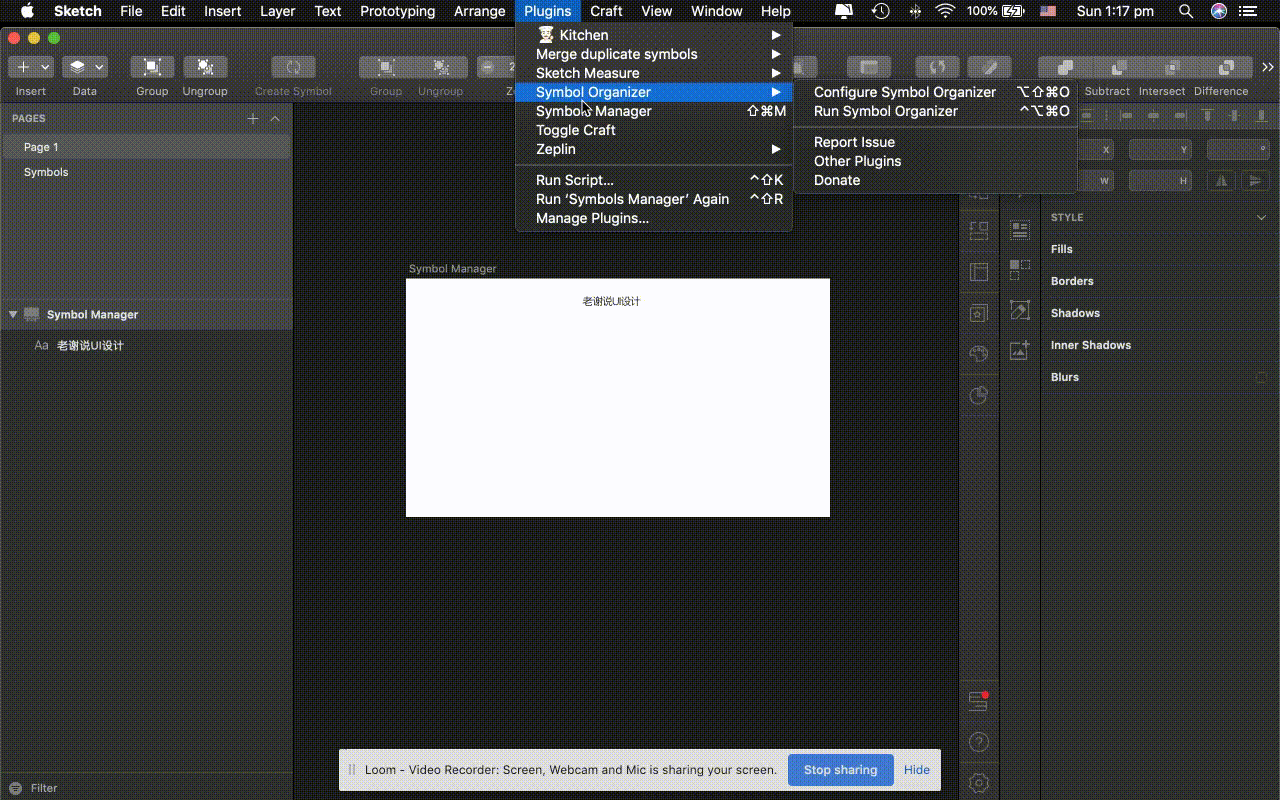
Task: Choose Run Script menu entry
Action: [x=654, y=180]
